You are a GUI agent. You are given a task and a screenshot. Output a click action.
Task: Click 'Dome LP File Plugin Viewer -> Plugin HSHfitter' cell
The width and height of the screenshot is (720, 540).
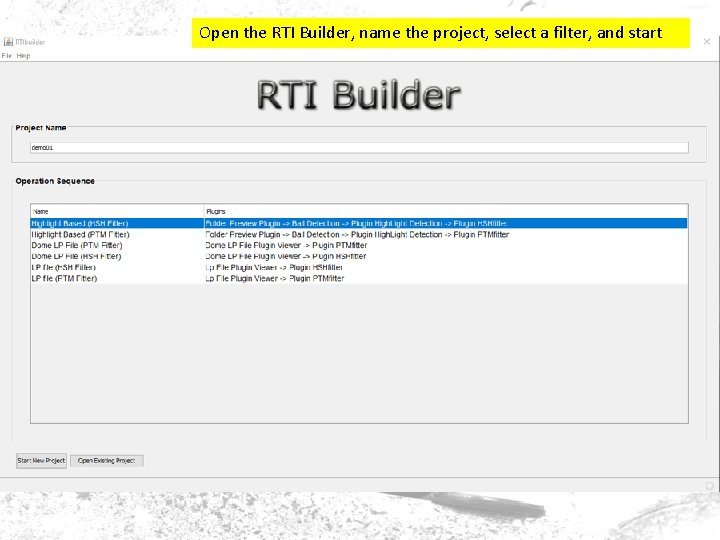446,256
